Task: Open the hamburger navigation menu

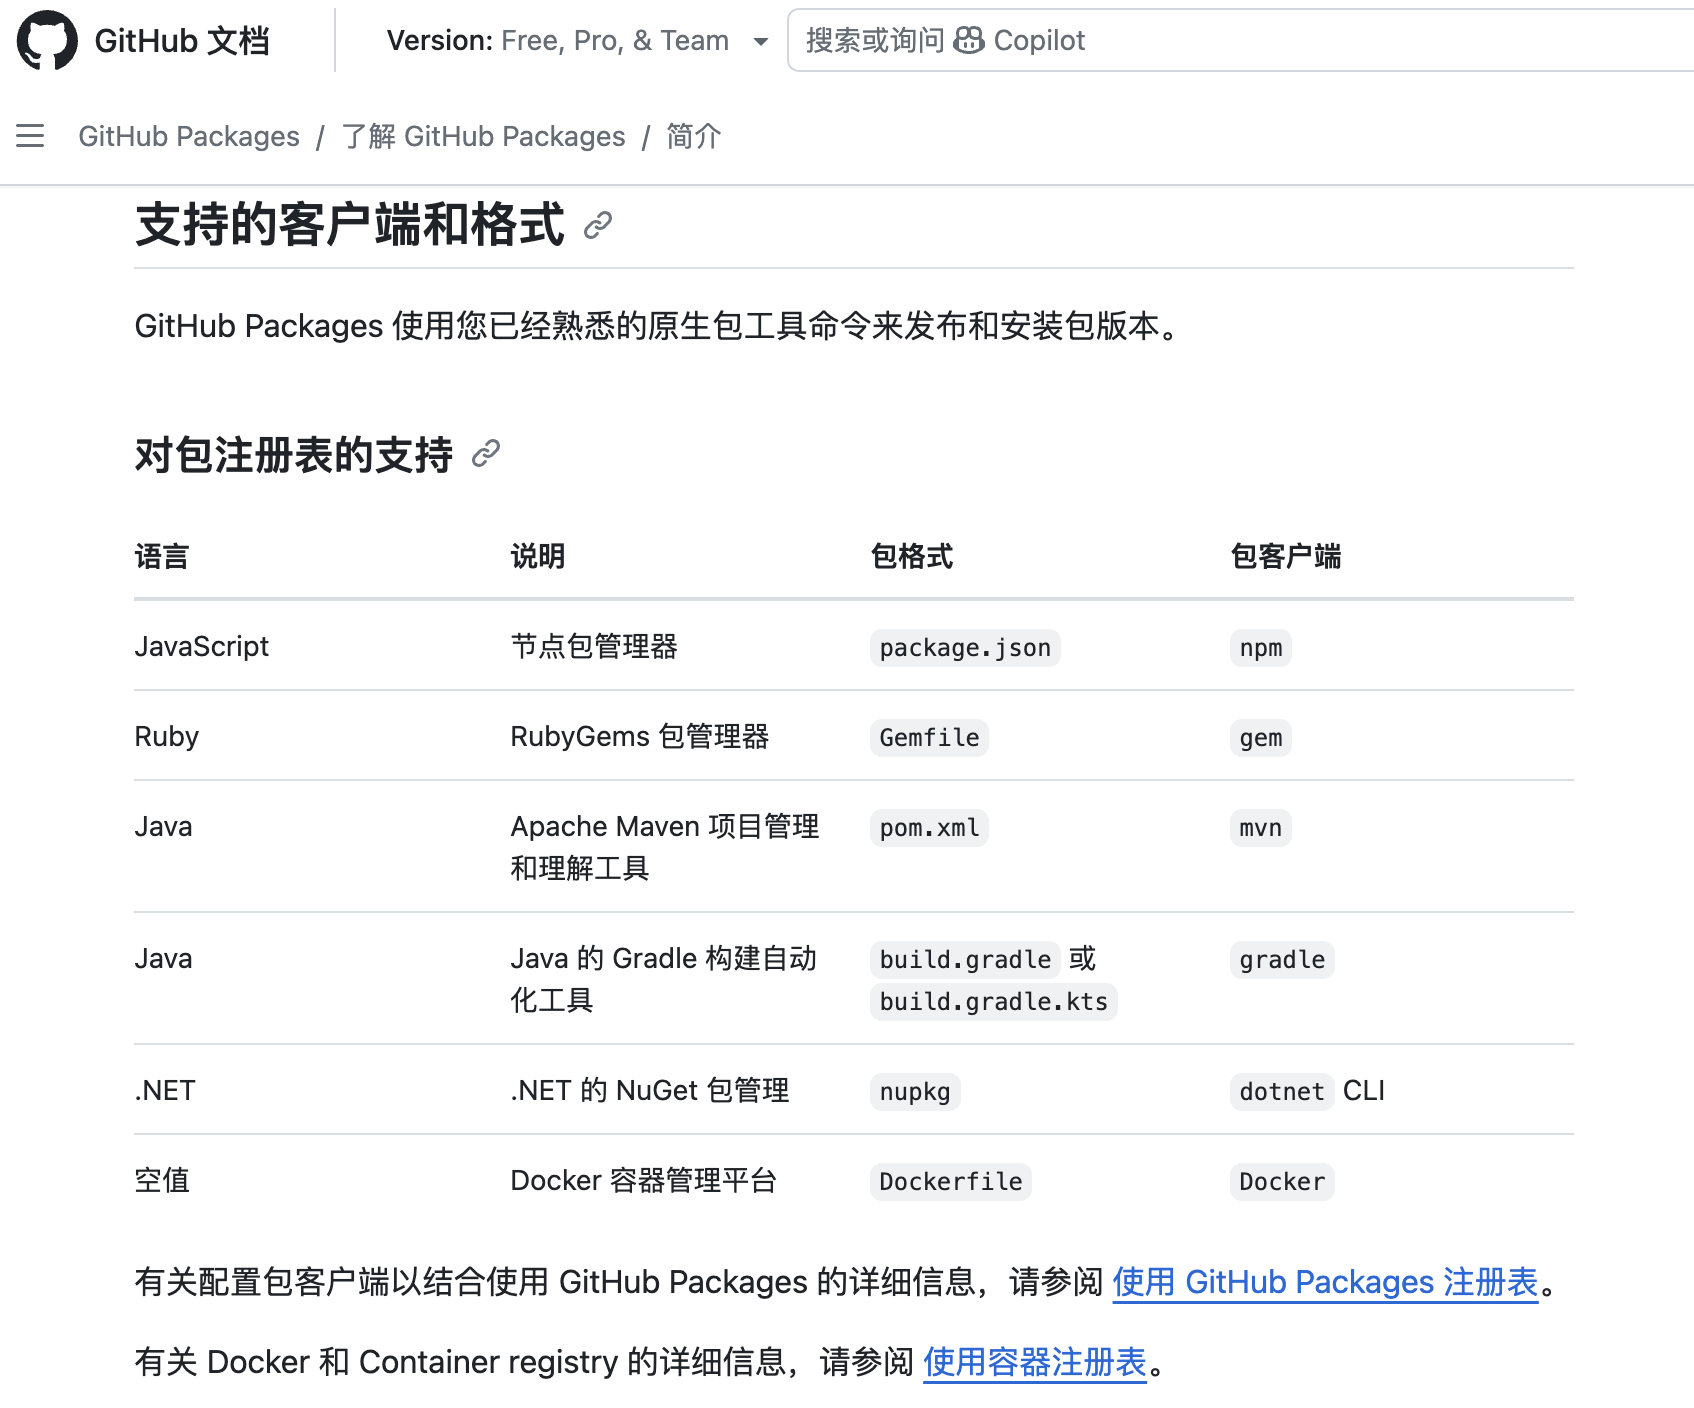Action: click(30, 136)
